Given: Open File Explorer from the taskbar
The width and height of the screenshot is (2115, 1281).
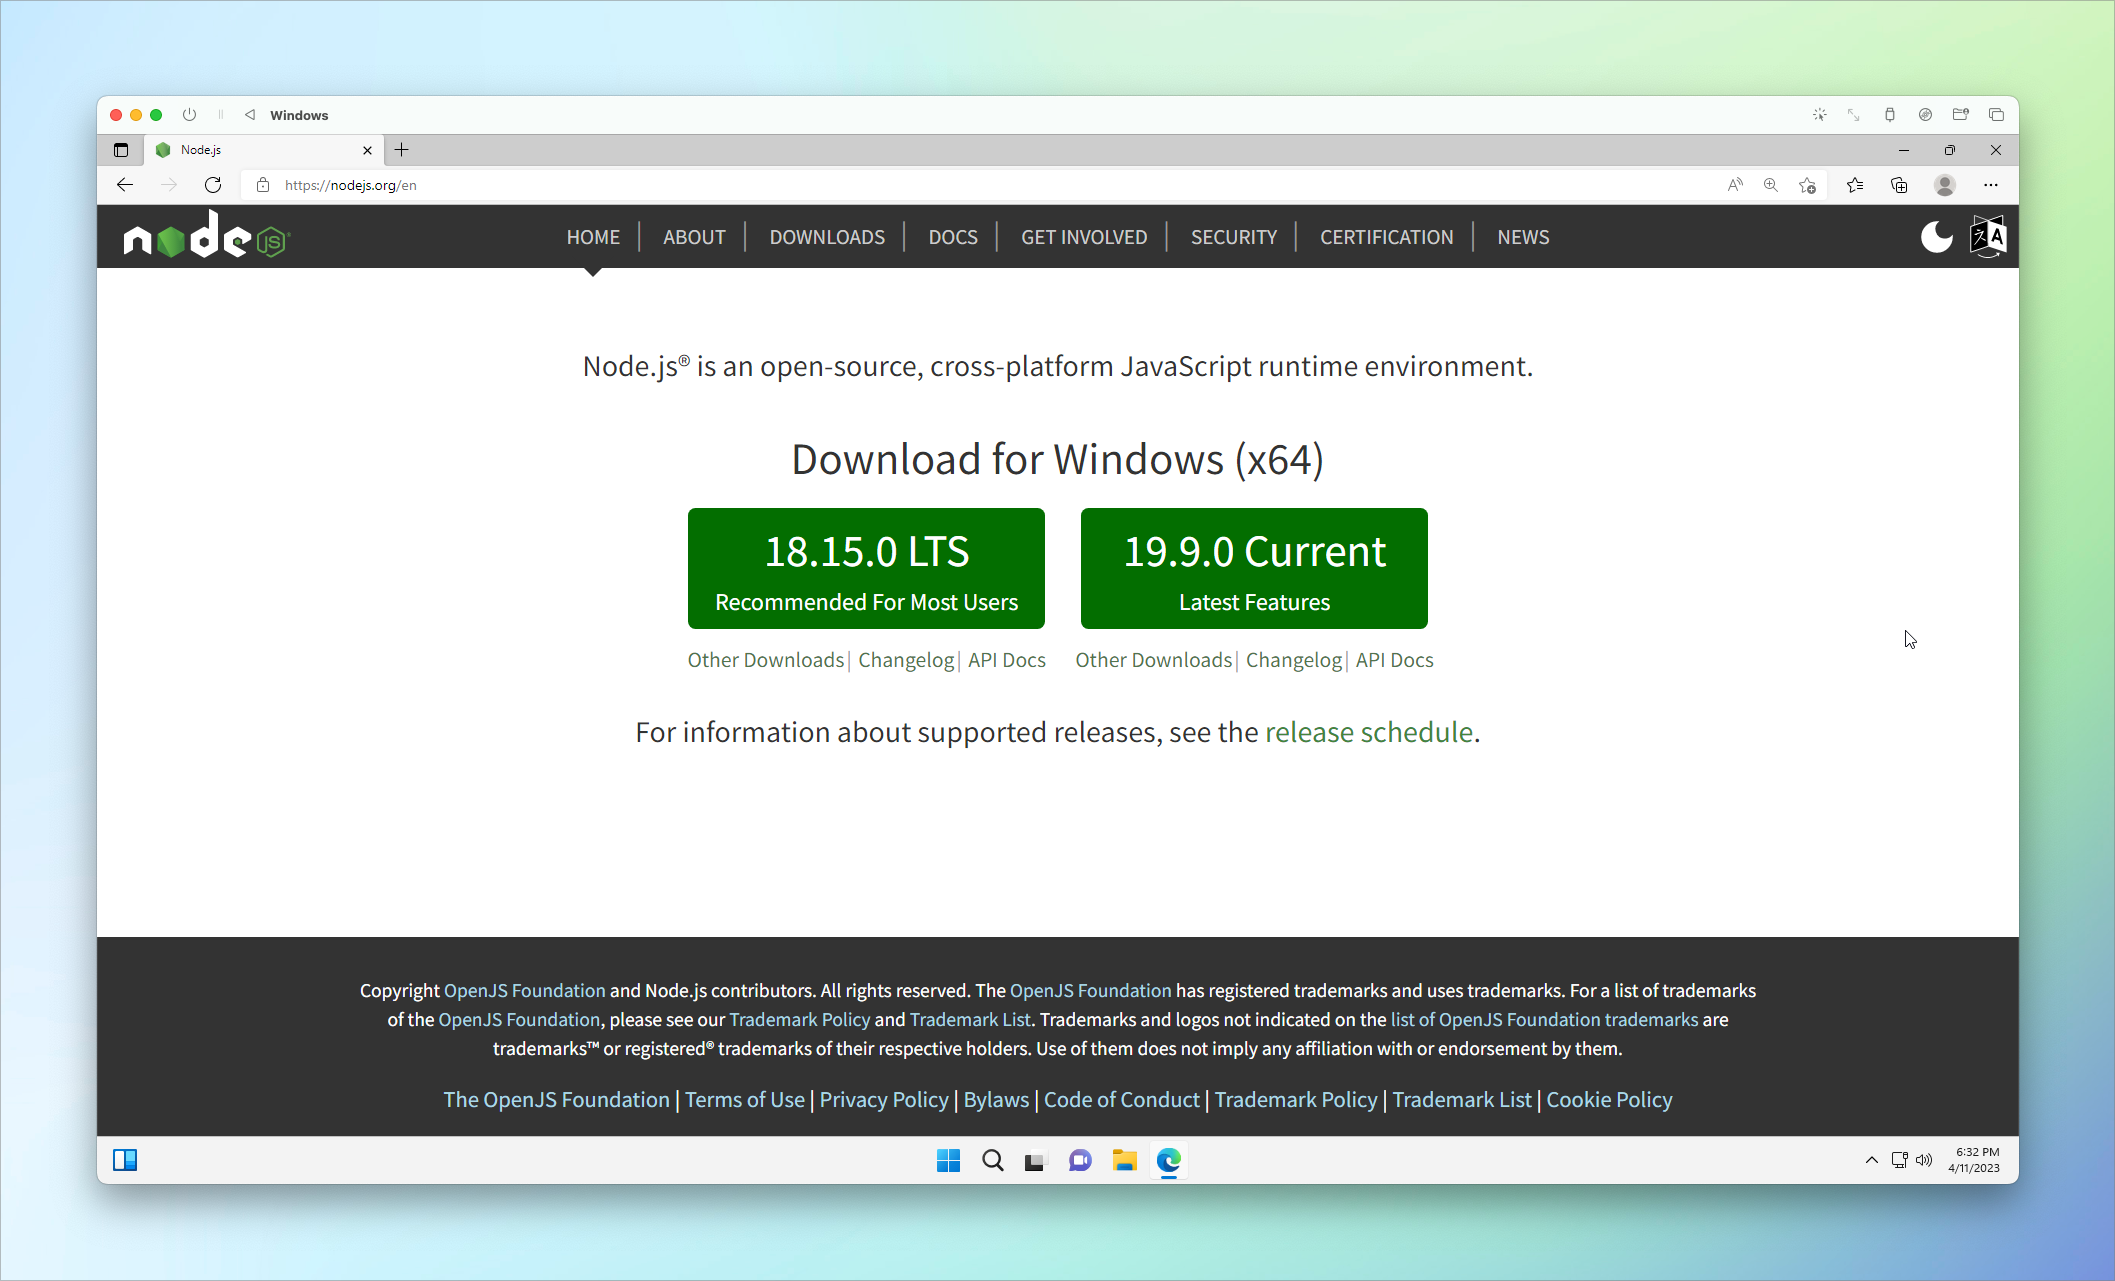Looking at the screenshot, I should (1124, 1160).
